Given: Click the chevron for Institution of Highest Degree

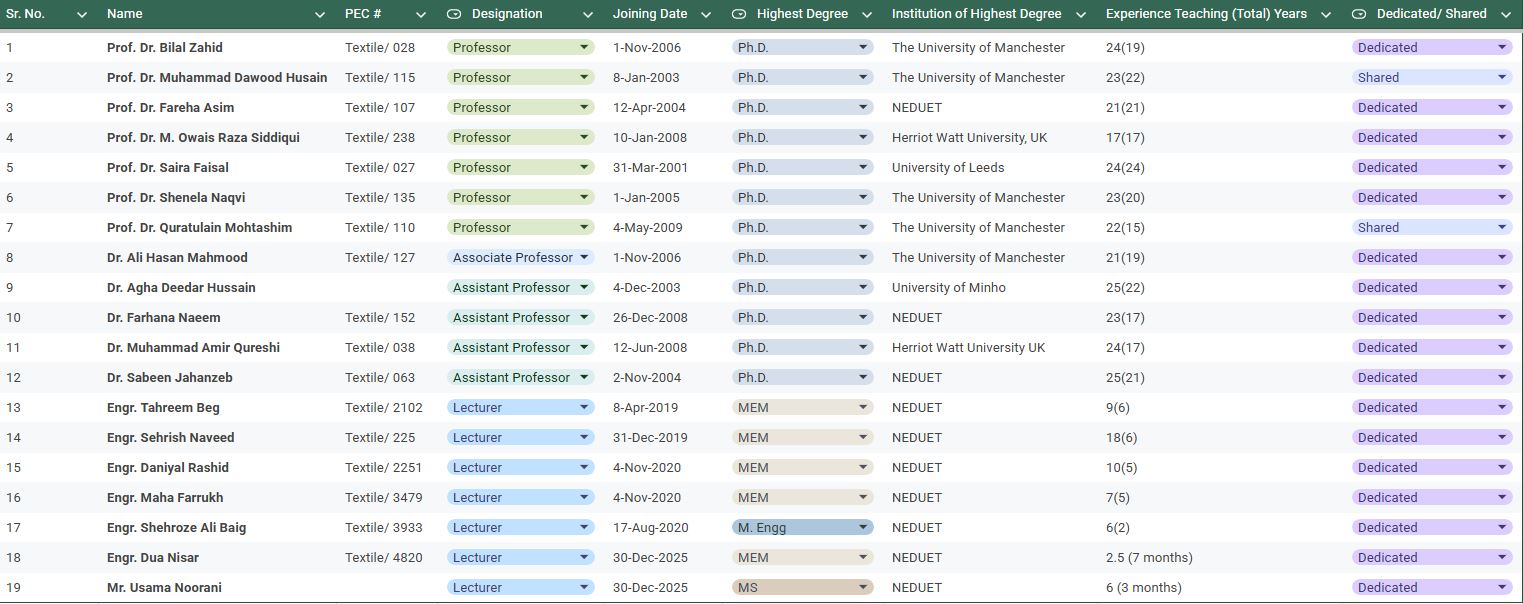Looking at the screenshot, I should [x=1082, y=15].
